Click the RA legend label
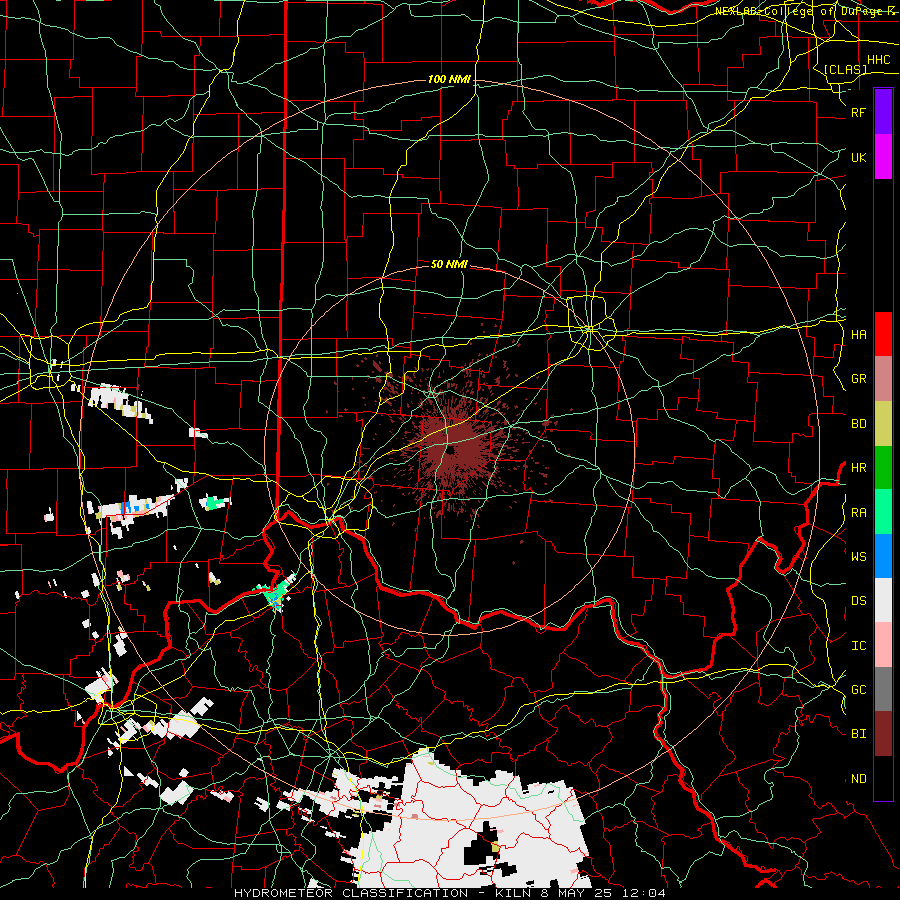This screenshot has height=900, width=900. click(x=858, y=513)
